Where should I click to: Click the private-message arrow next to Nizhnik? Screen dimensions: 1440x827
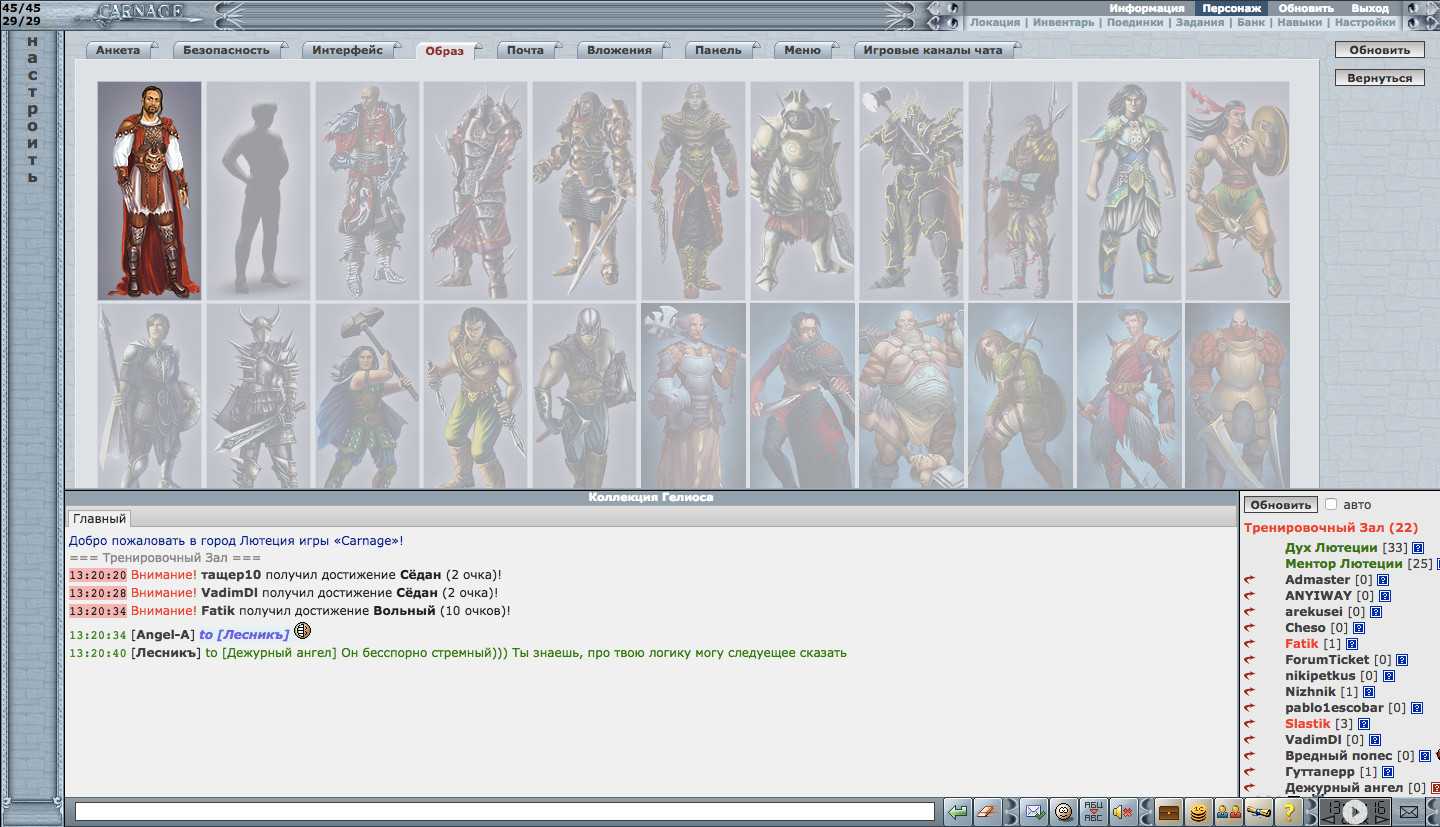coord(1248,692)
